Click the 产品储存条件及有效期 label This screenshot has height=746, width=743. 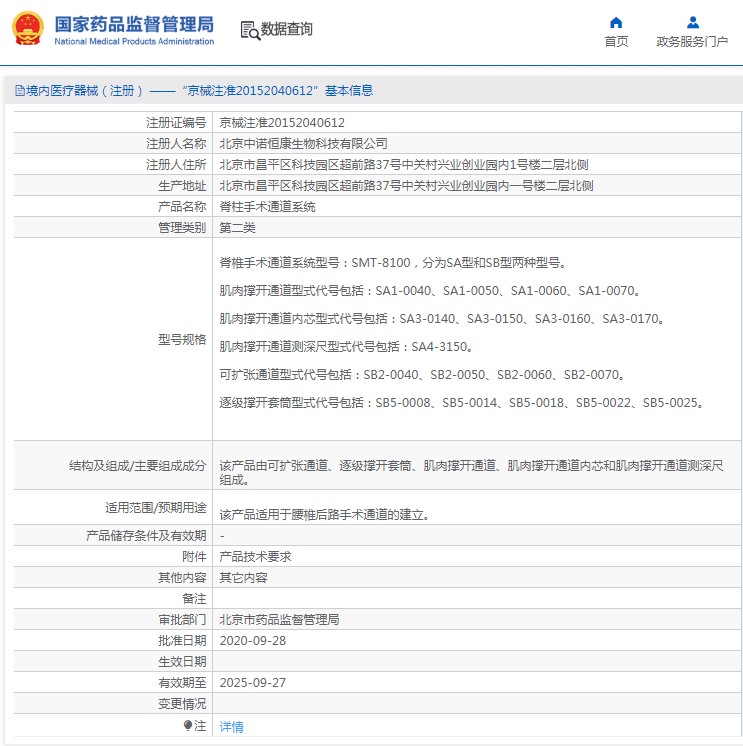pyautogui.click(x=146, y=536)
